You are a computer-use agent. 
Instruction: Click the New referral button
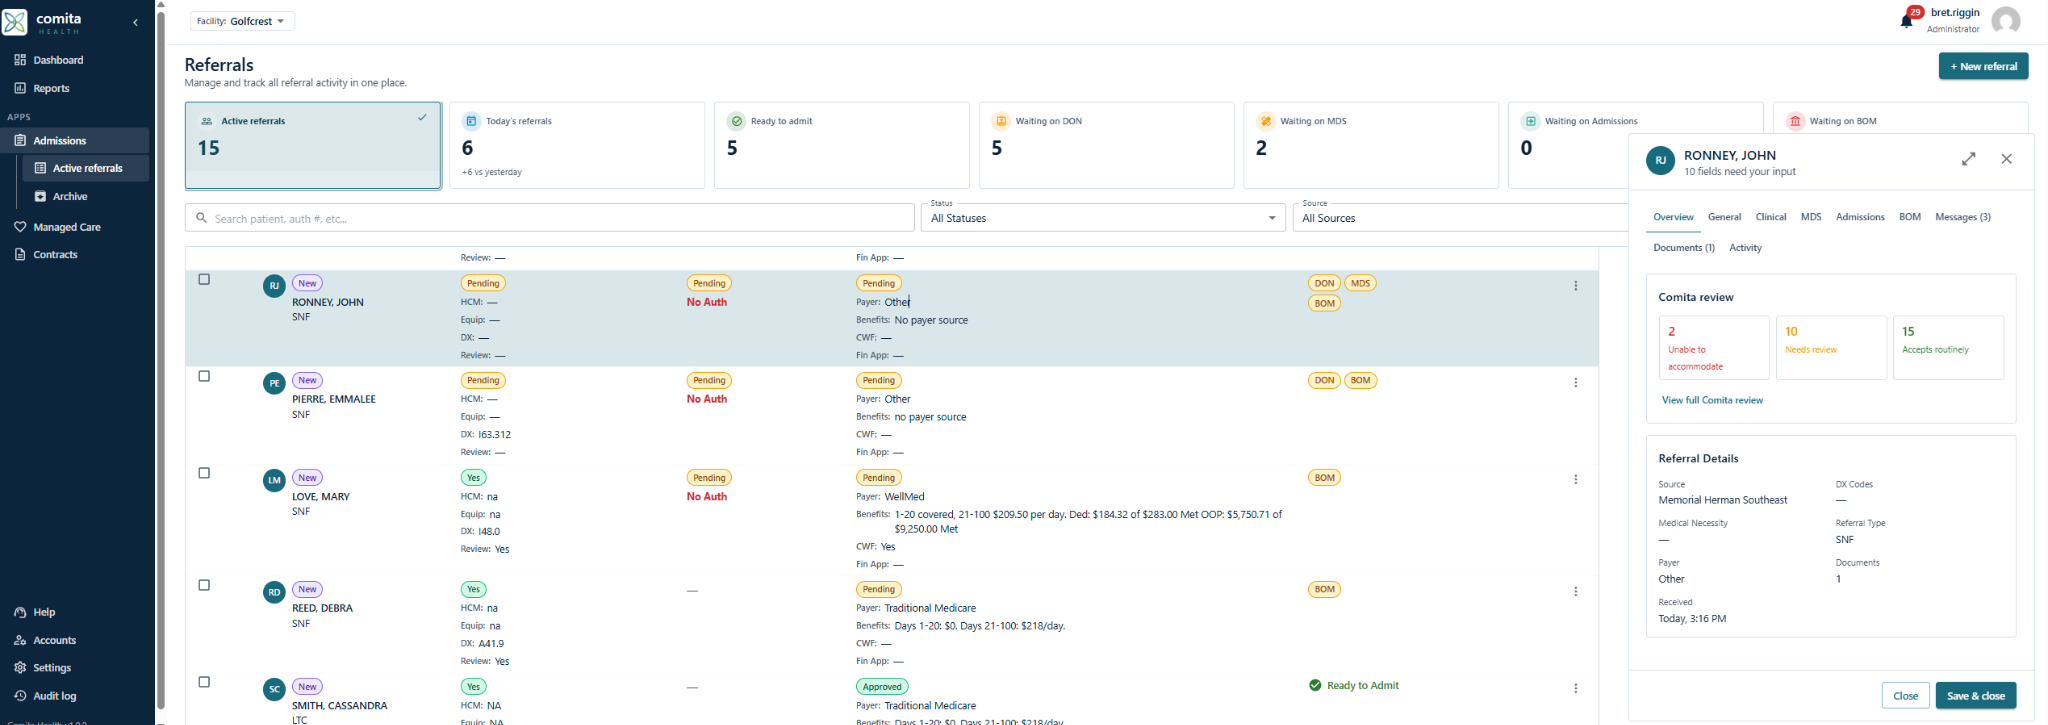pos(1983,66)
